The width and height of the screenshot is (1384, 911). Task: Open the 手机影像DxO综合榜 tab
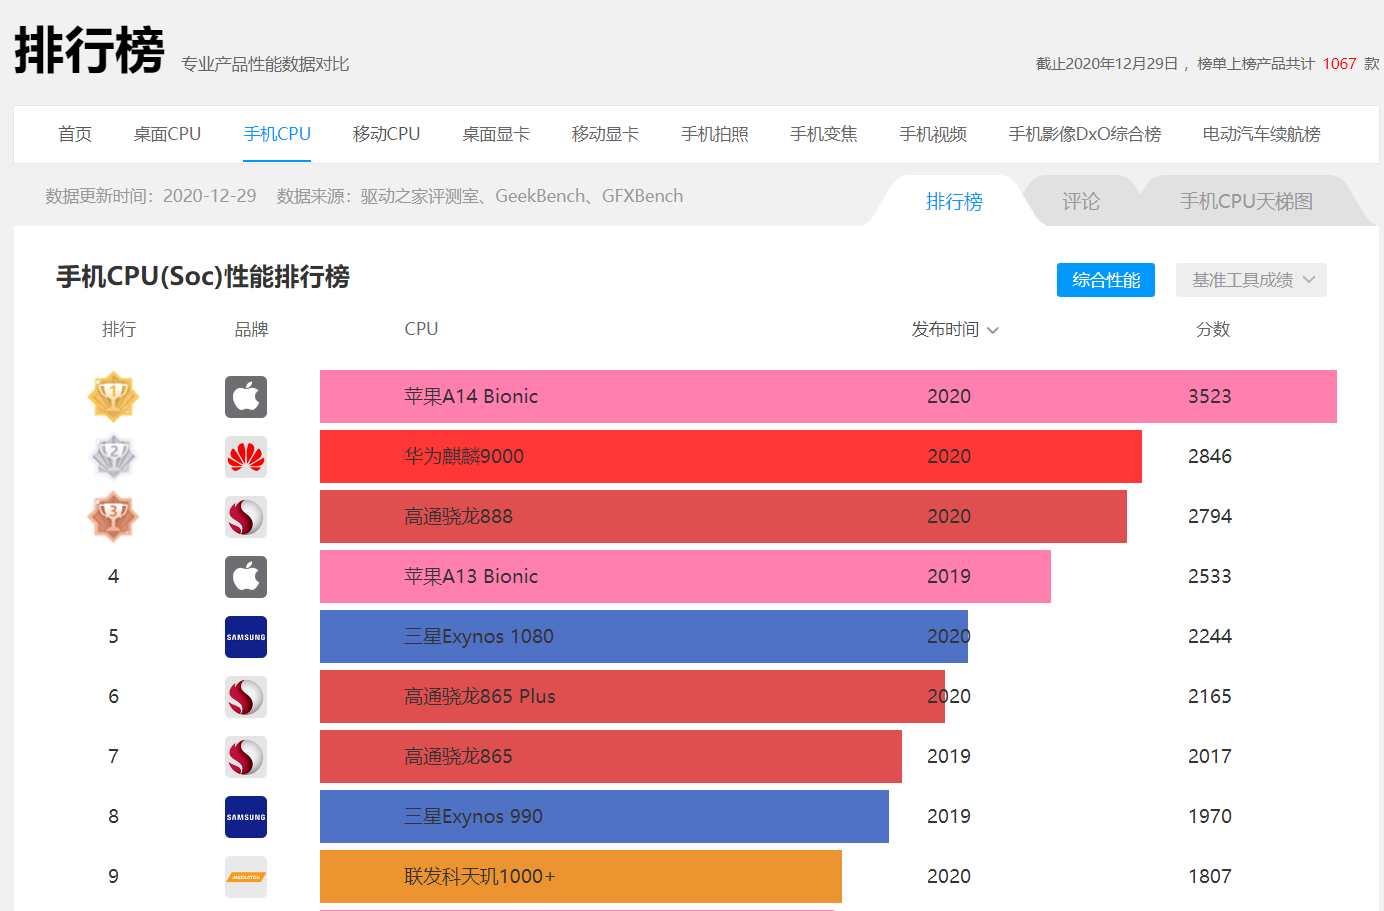tap(1085, 134)
